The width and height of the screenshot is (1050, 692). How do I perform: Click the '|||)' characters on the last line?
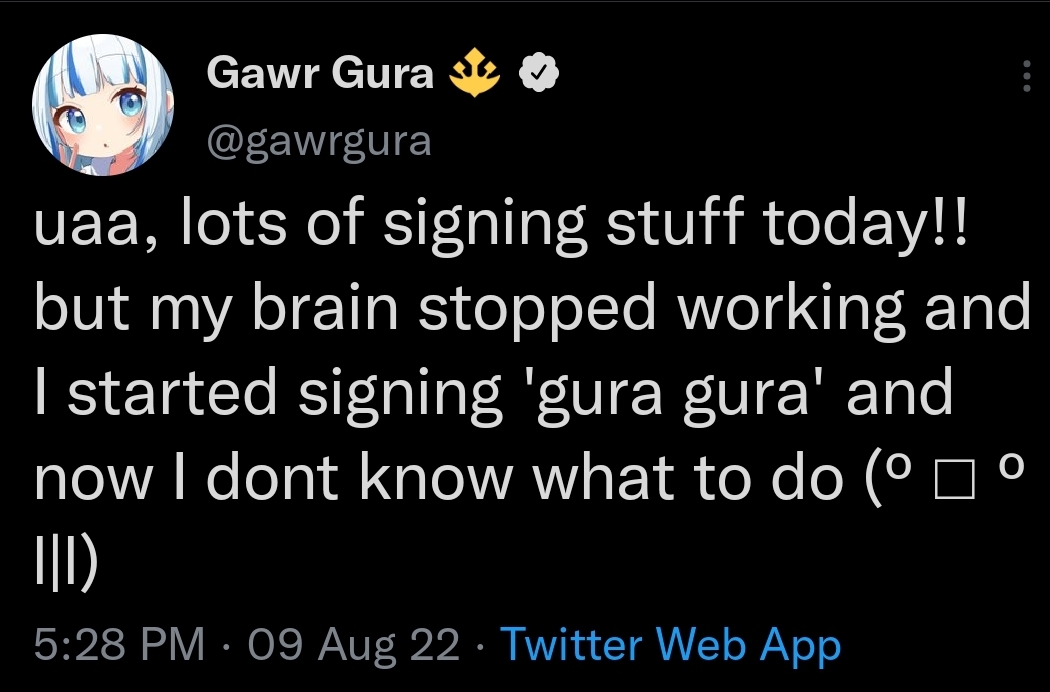pos(64,566)
